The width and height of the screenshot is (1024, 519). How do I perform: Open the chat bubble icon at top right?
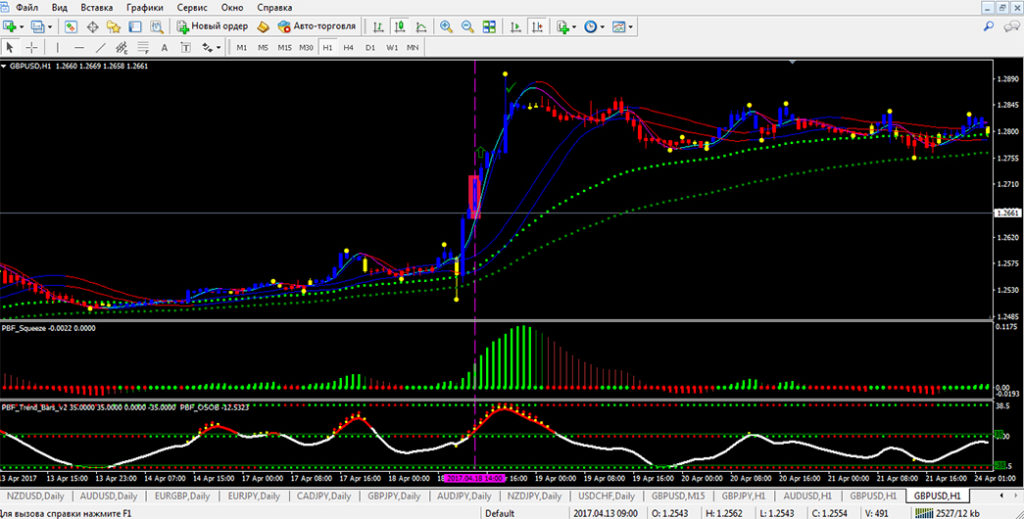(x=1012, y=26)
